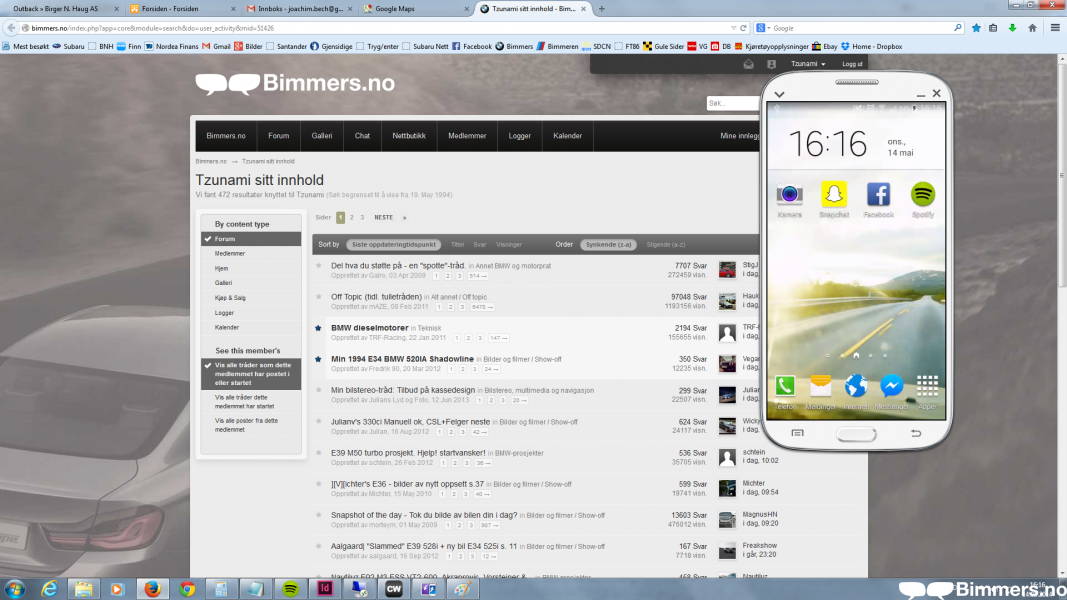Tap the phone's menu key
Viewport: 1067px width, 600px height.
click(798, 433)
